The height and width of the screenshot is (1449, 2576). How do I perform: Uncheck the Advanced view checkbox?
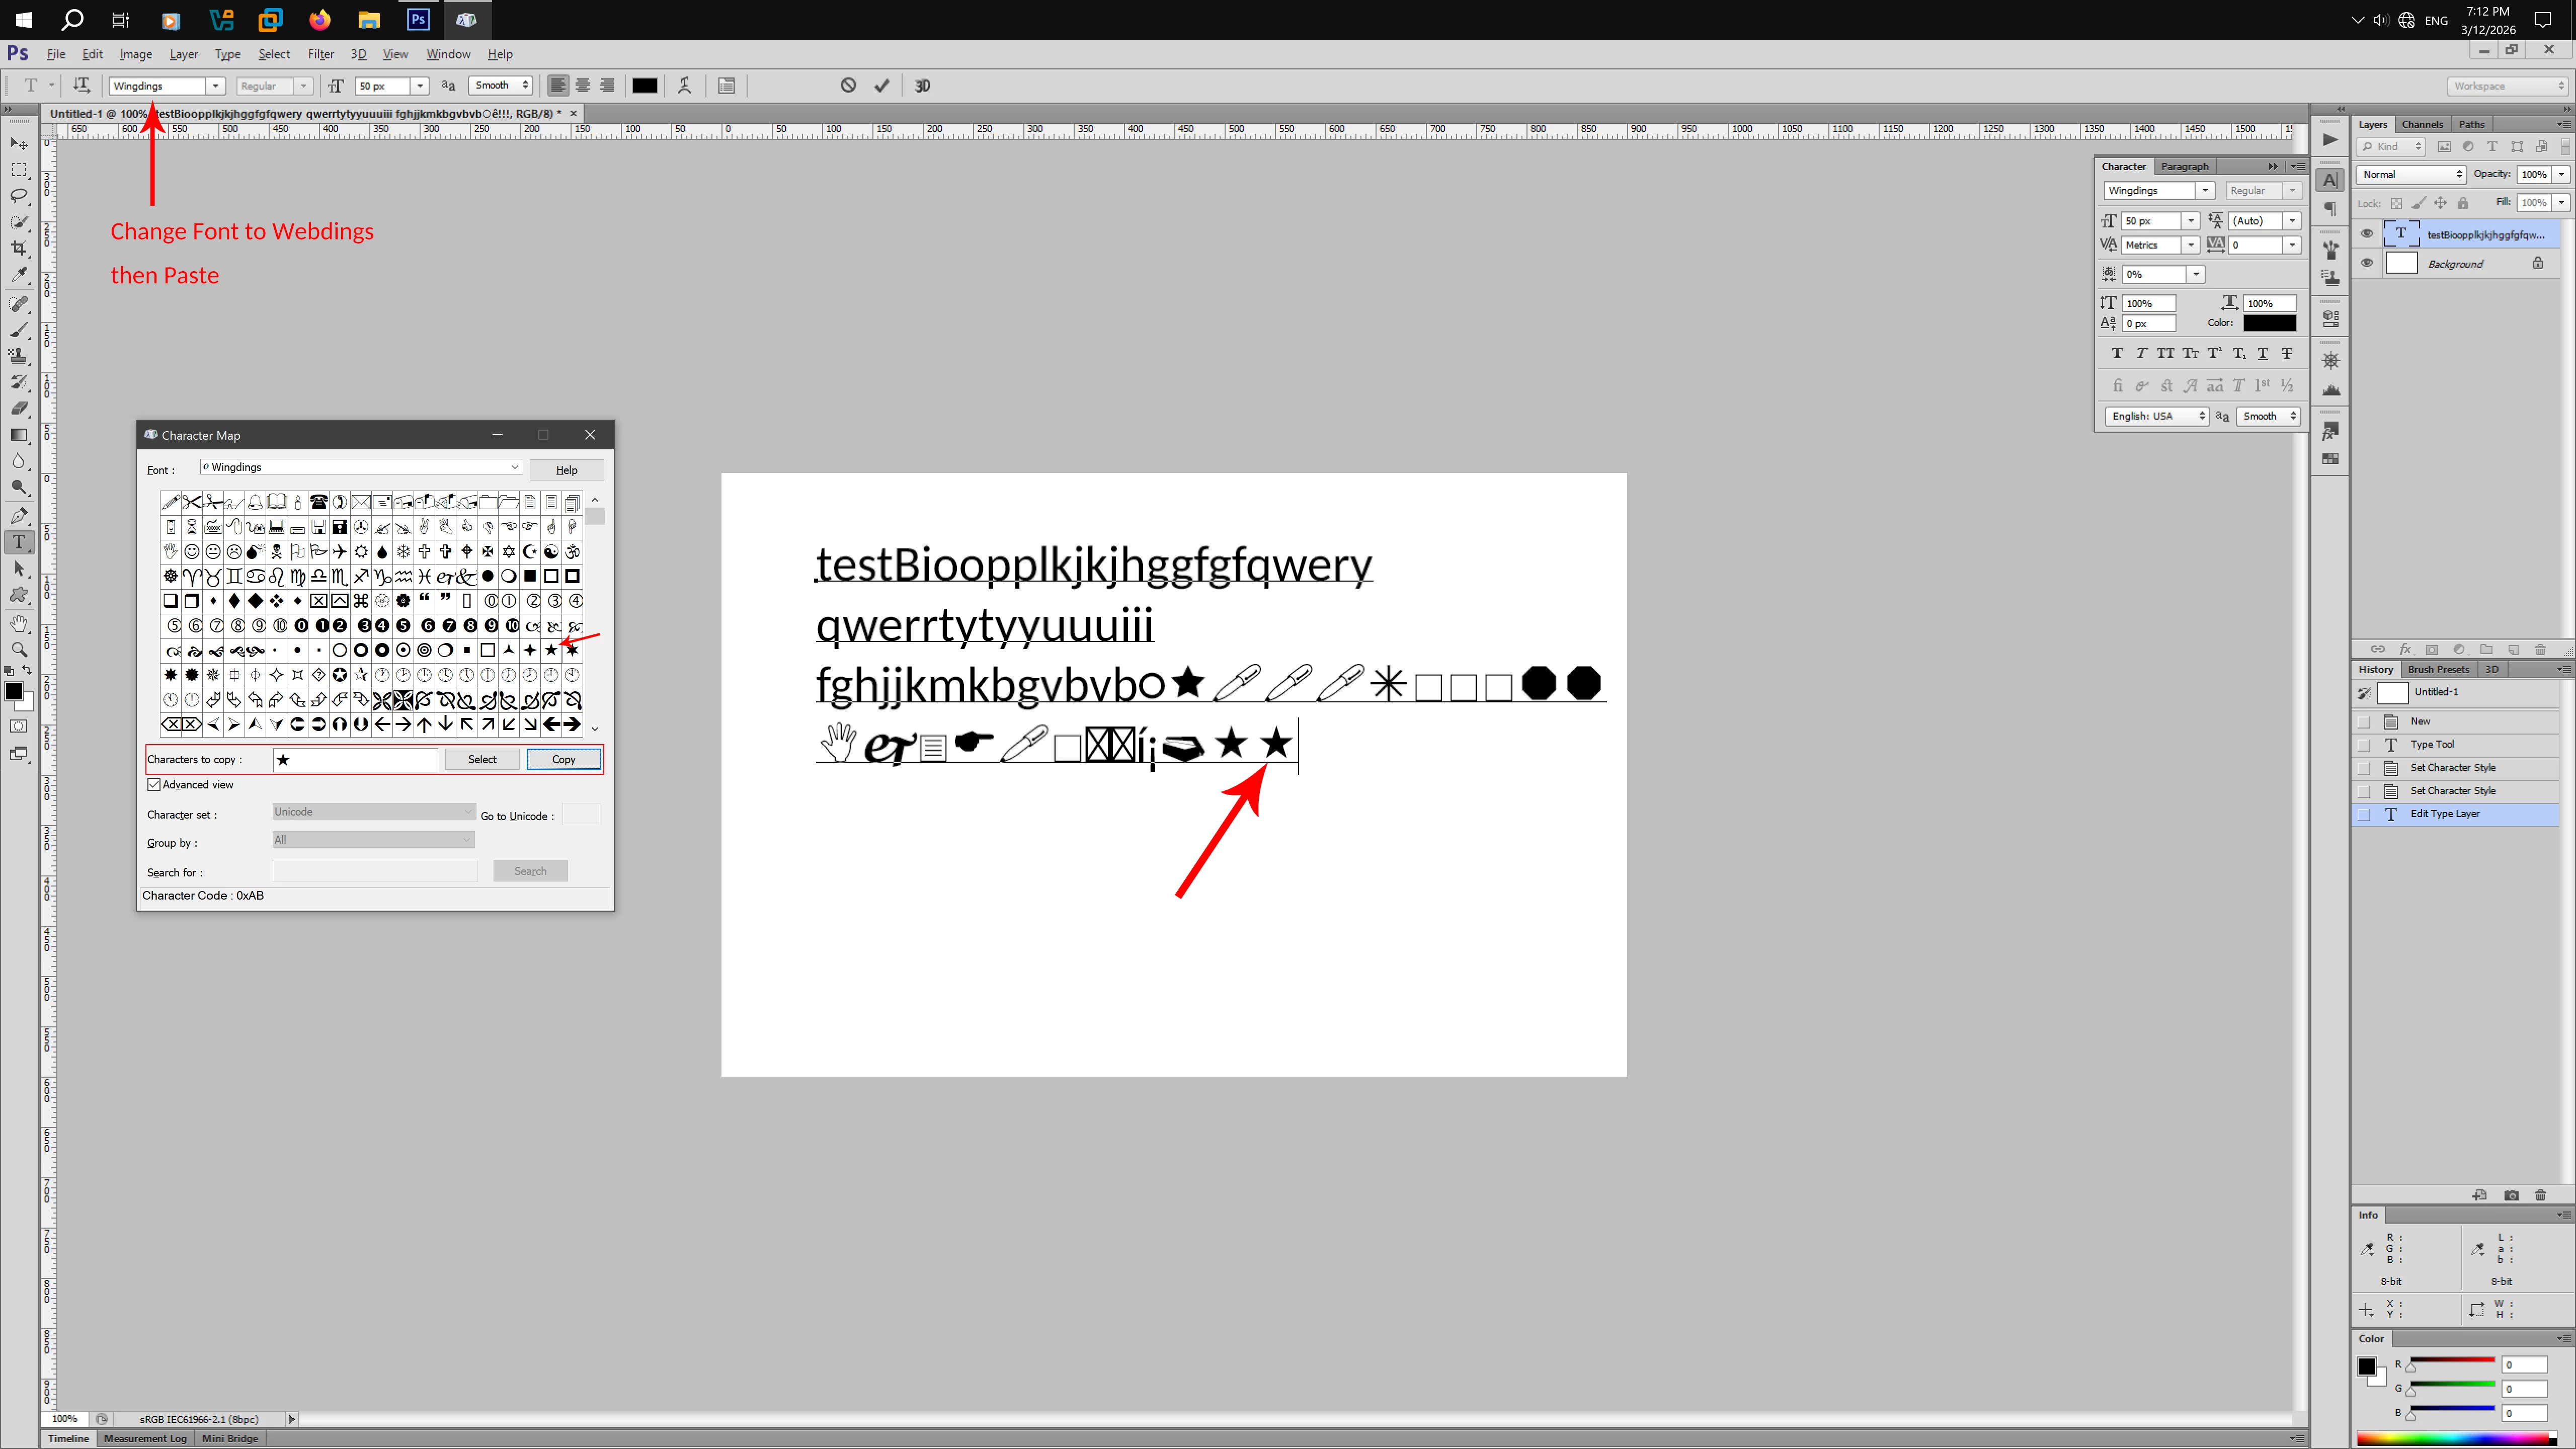point(154,785)
